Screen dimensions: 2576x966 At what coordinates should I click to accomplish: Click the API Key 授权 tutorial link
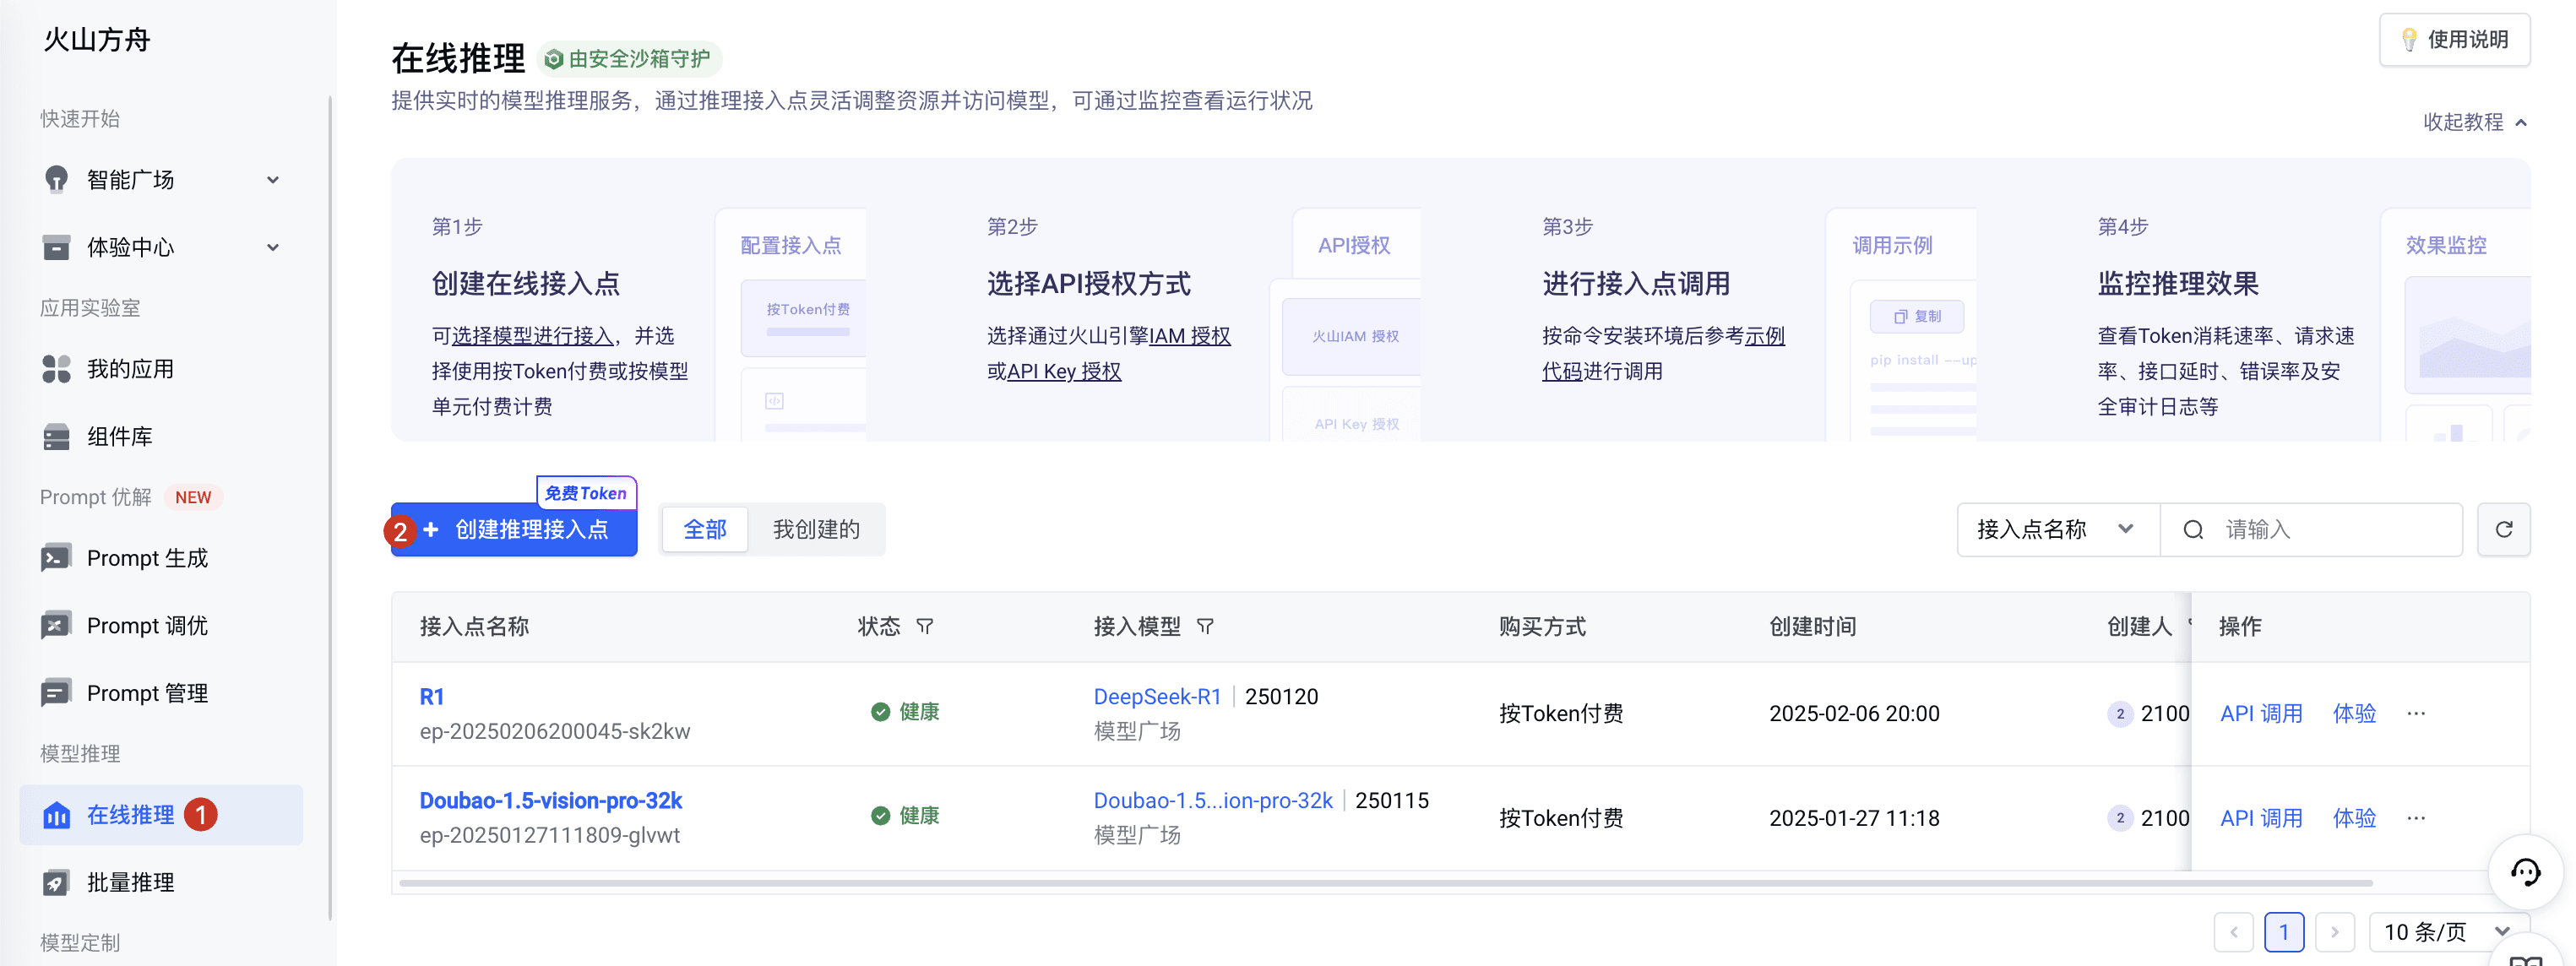coord(1064,371)
